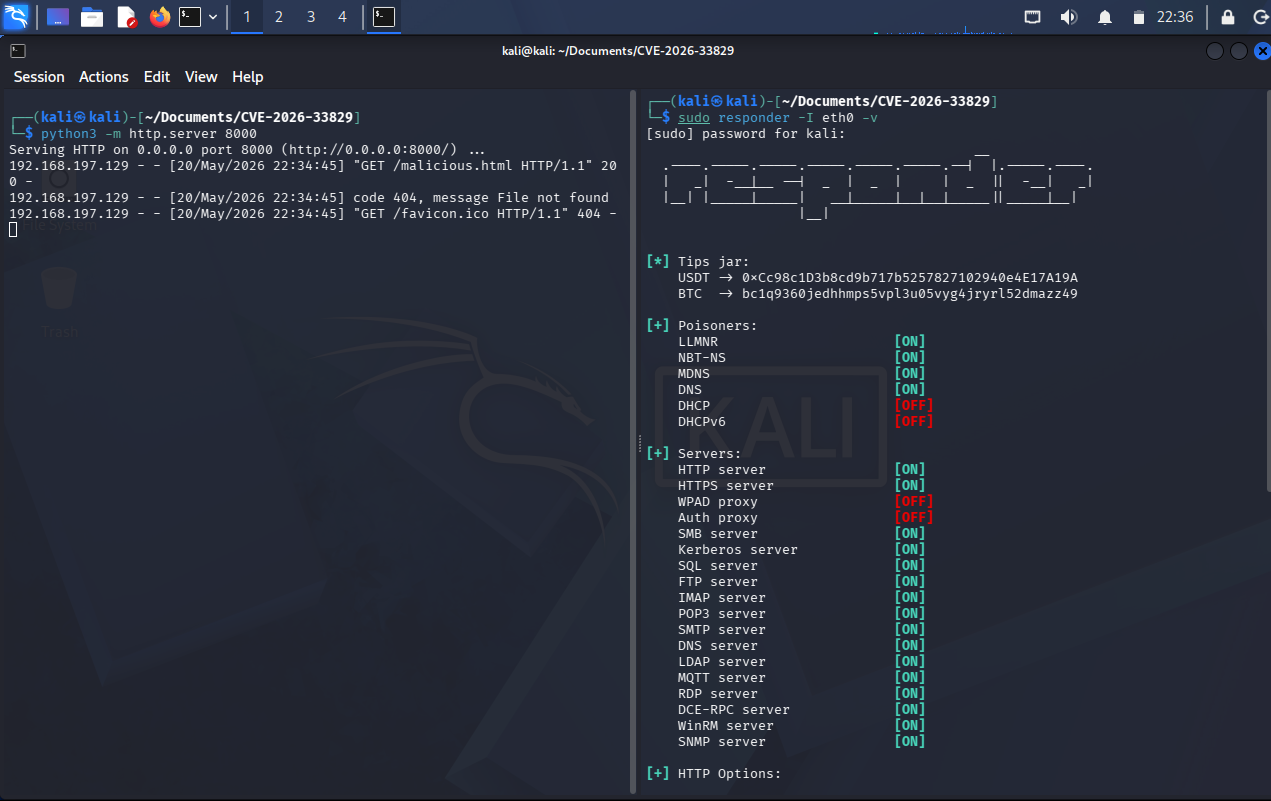The height and width of the screenshot is (801, 1271).
Task: Click the show desktop panel icon
Action: (58, 17)
